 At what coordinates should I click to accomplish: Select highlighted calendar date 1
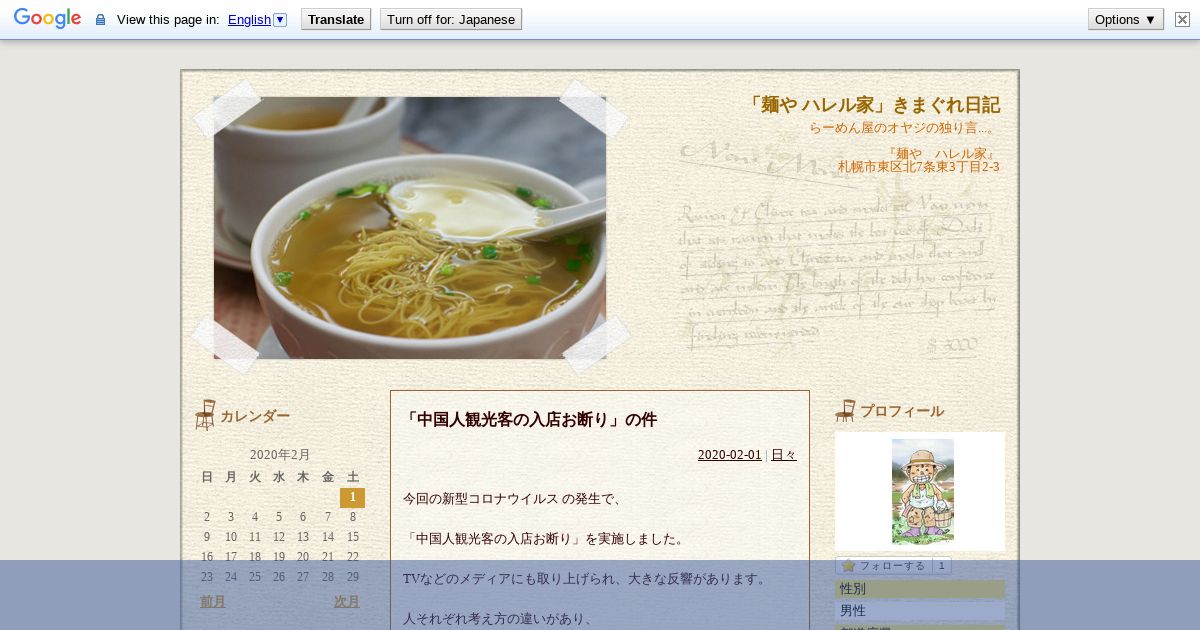(x=352, y=497)
